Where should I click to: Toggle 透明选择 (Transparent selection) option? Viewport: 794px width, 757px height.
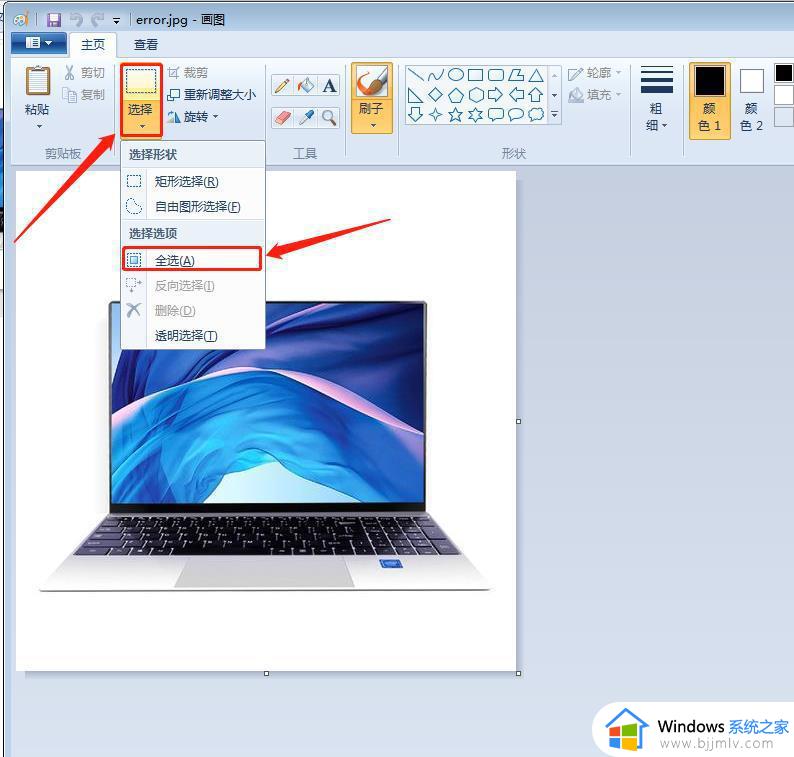tap(185, 336)
